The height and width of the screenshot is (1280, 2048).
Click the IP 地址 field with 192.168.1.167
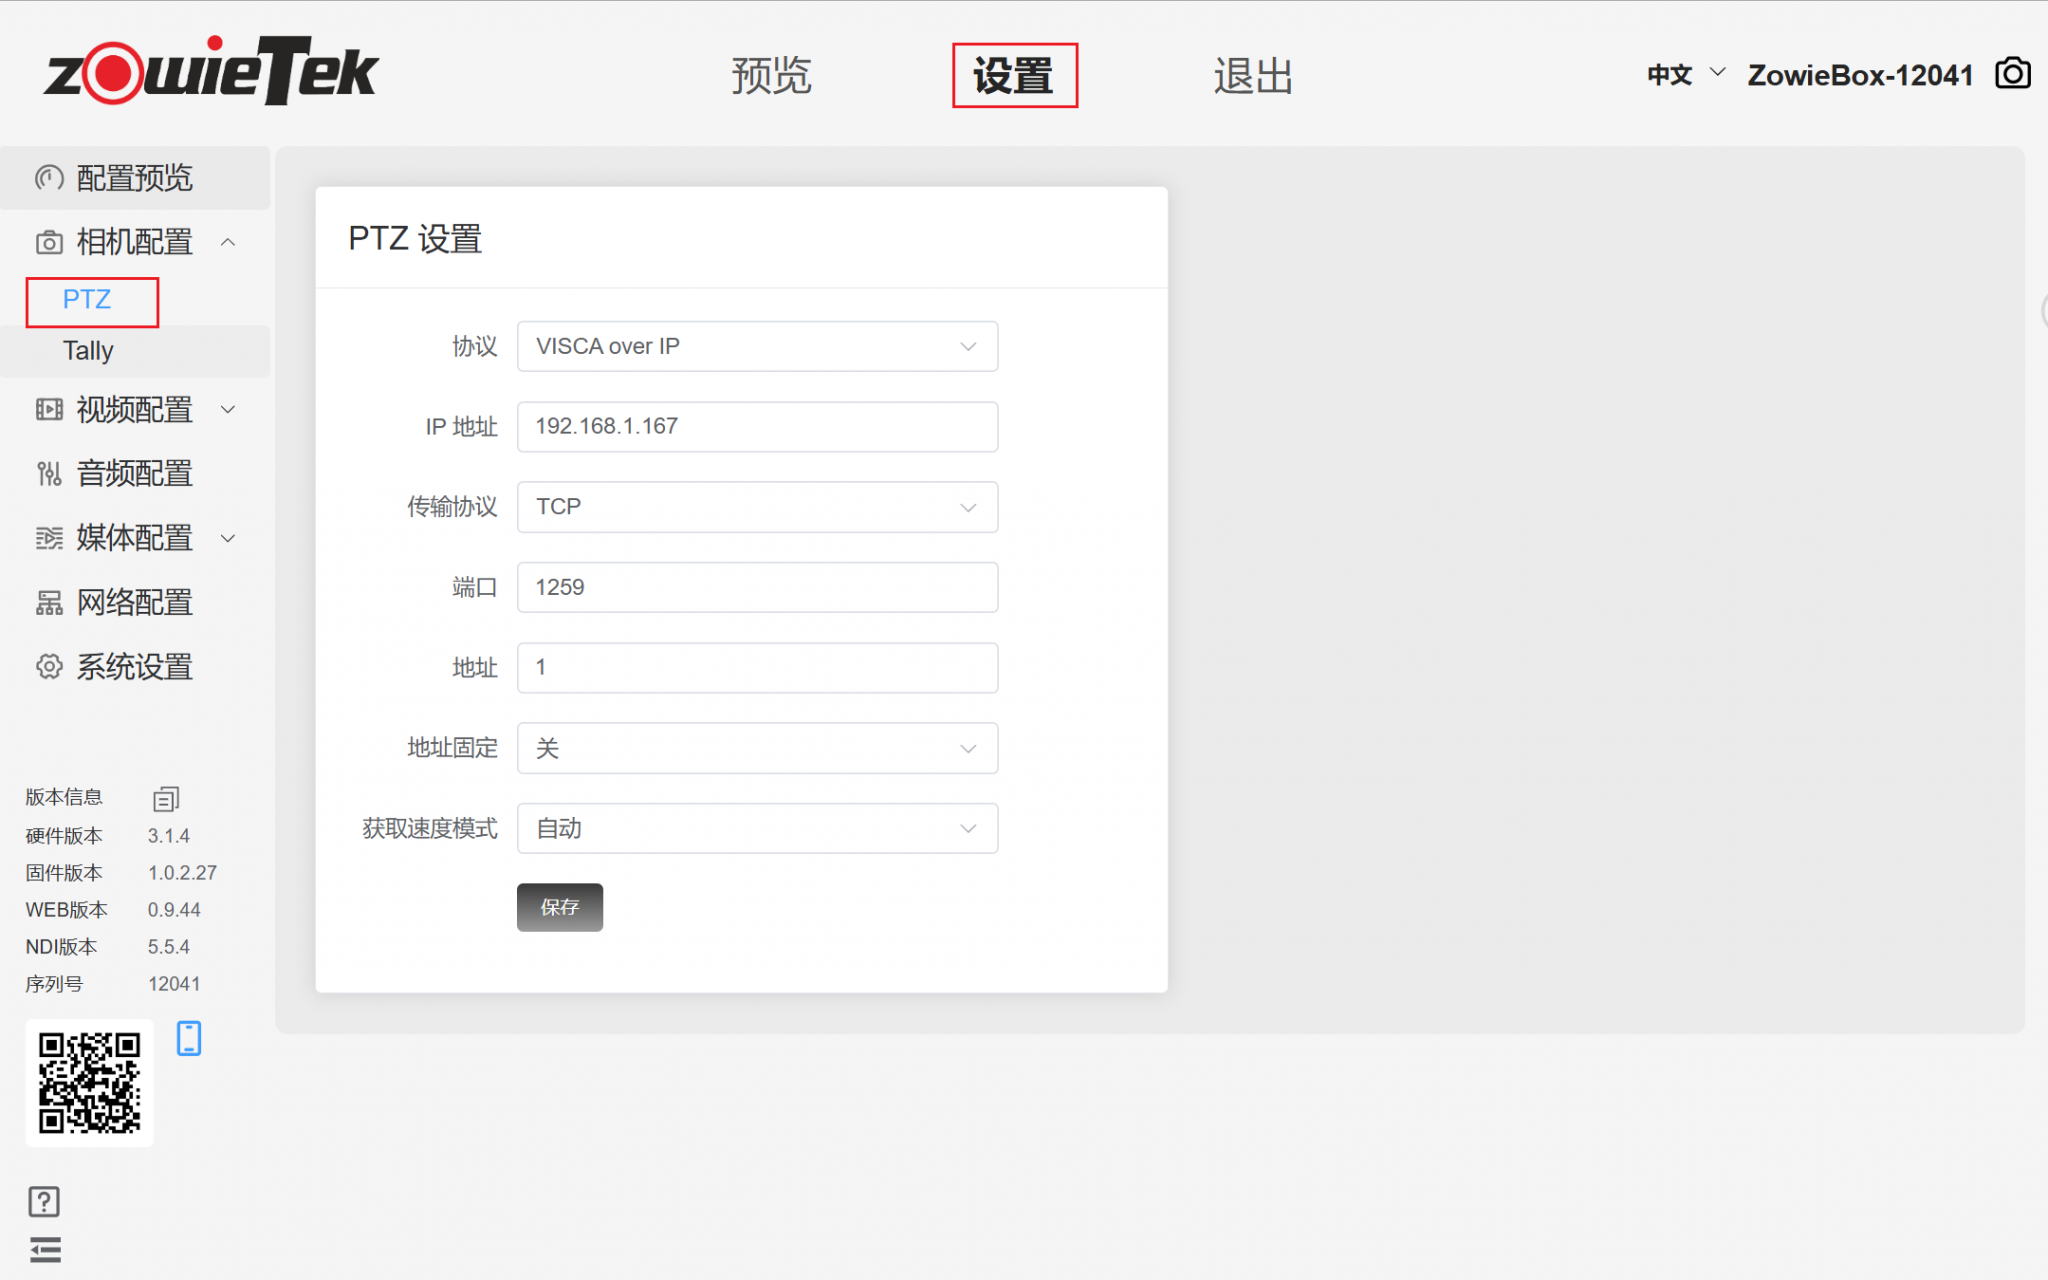(x=757, y=427)
